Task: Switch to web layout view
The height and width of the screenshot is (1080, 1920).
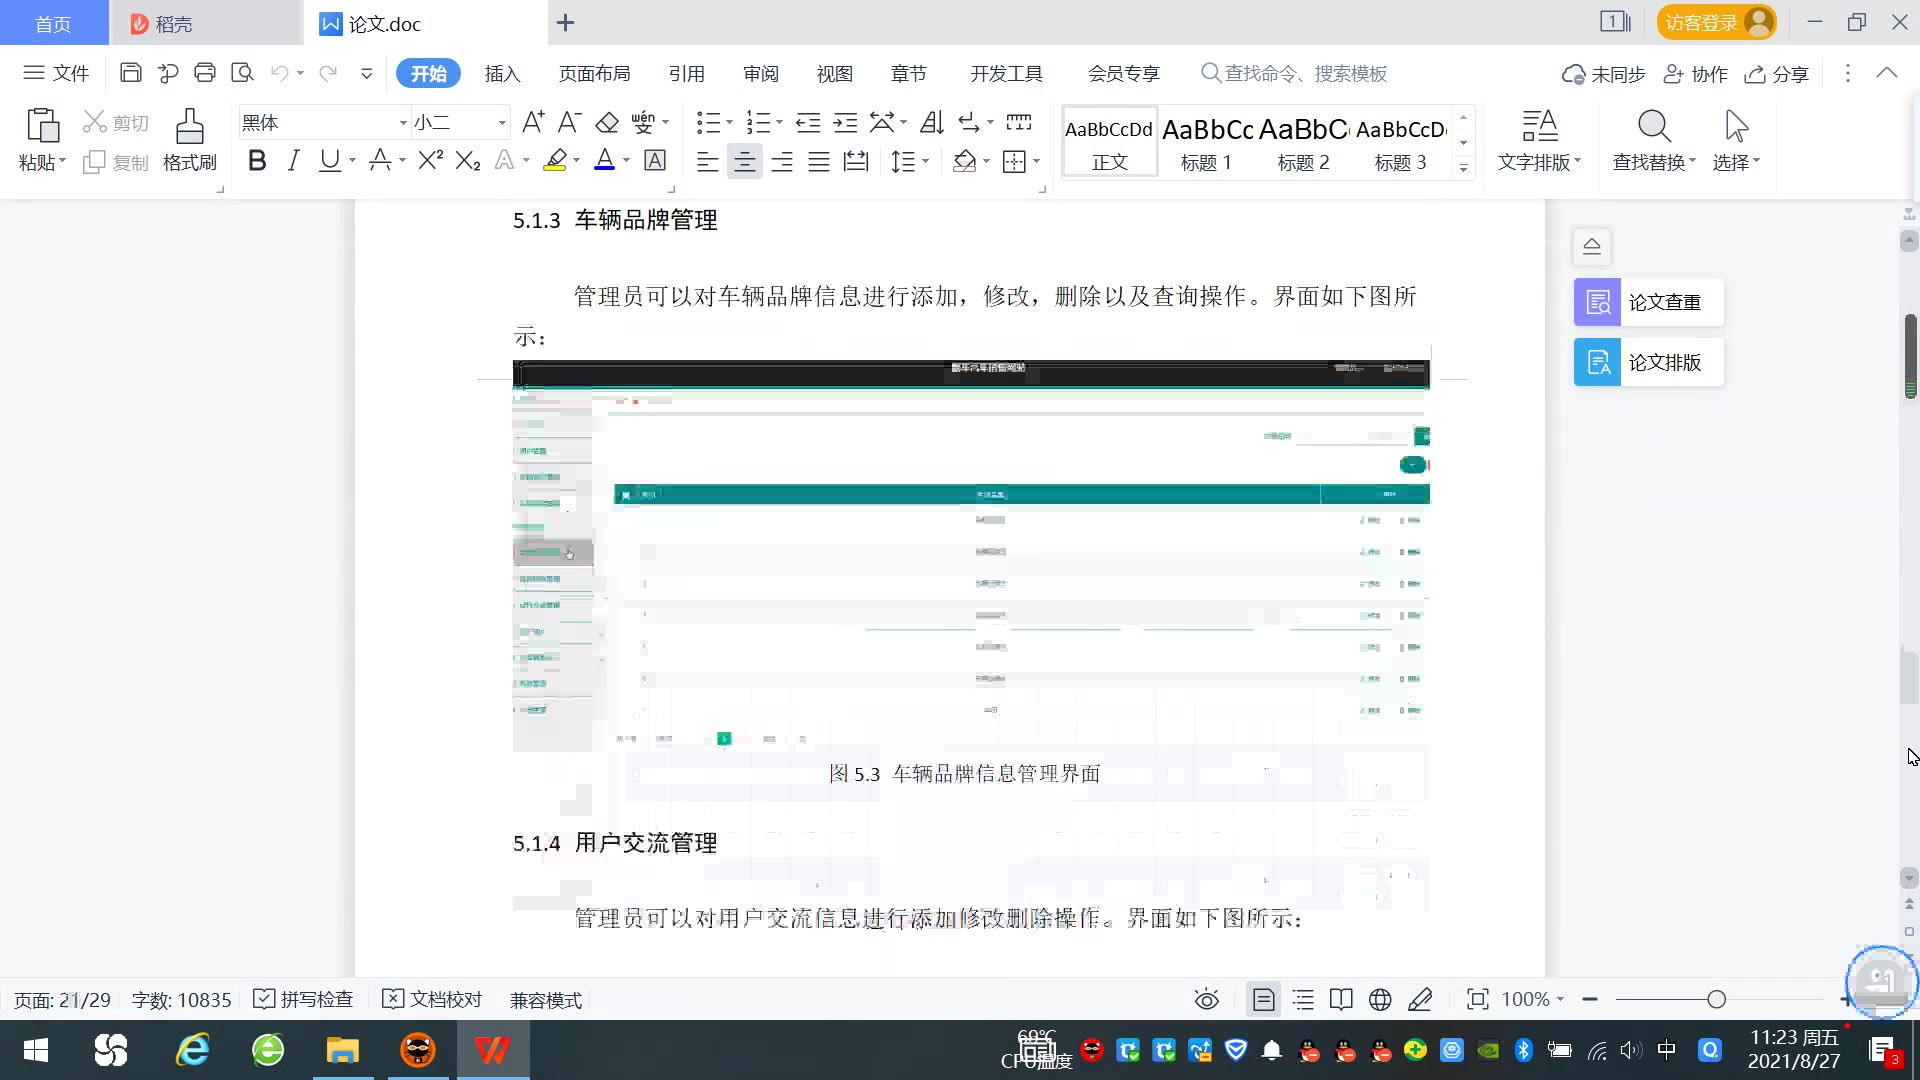Action: (1380, 999)
